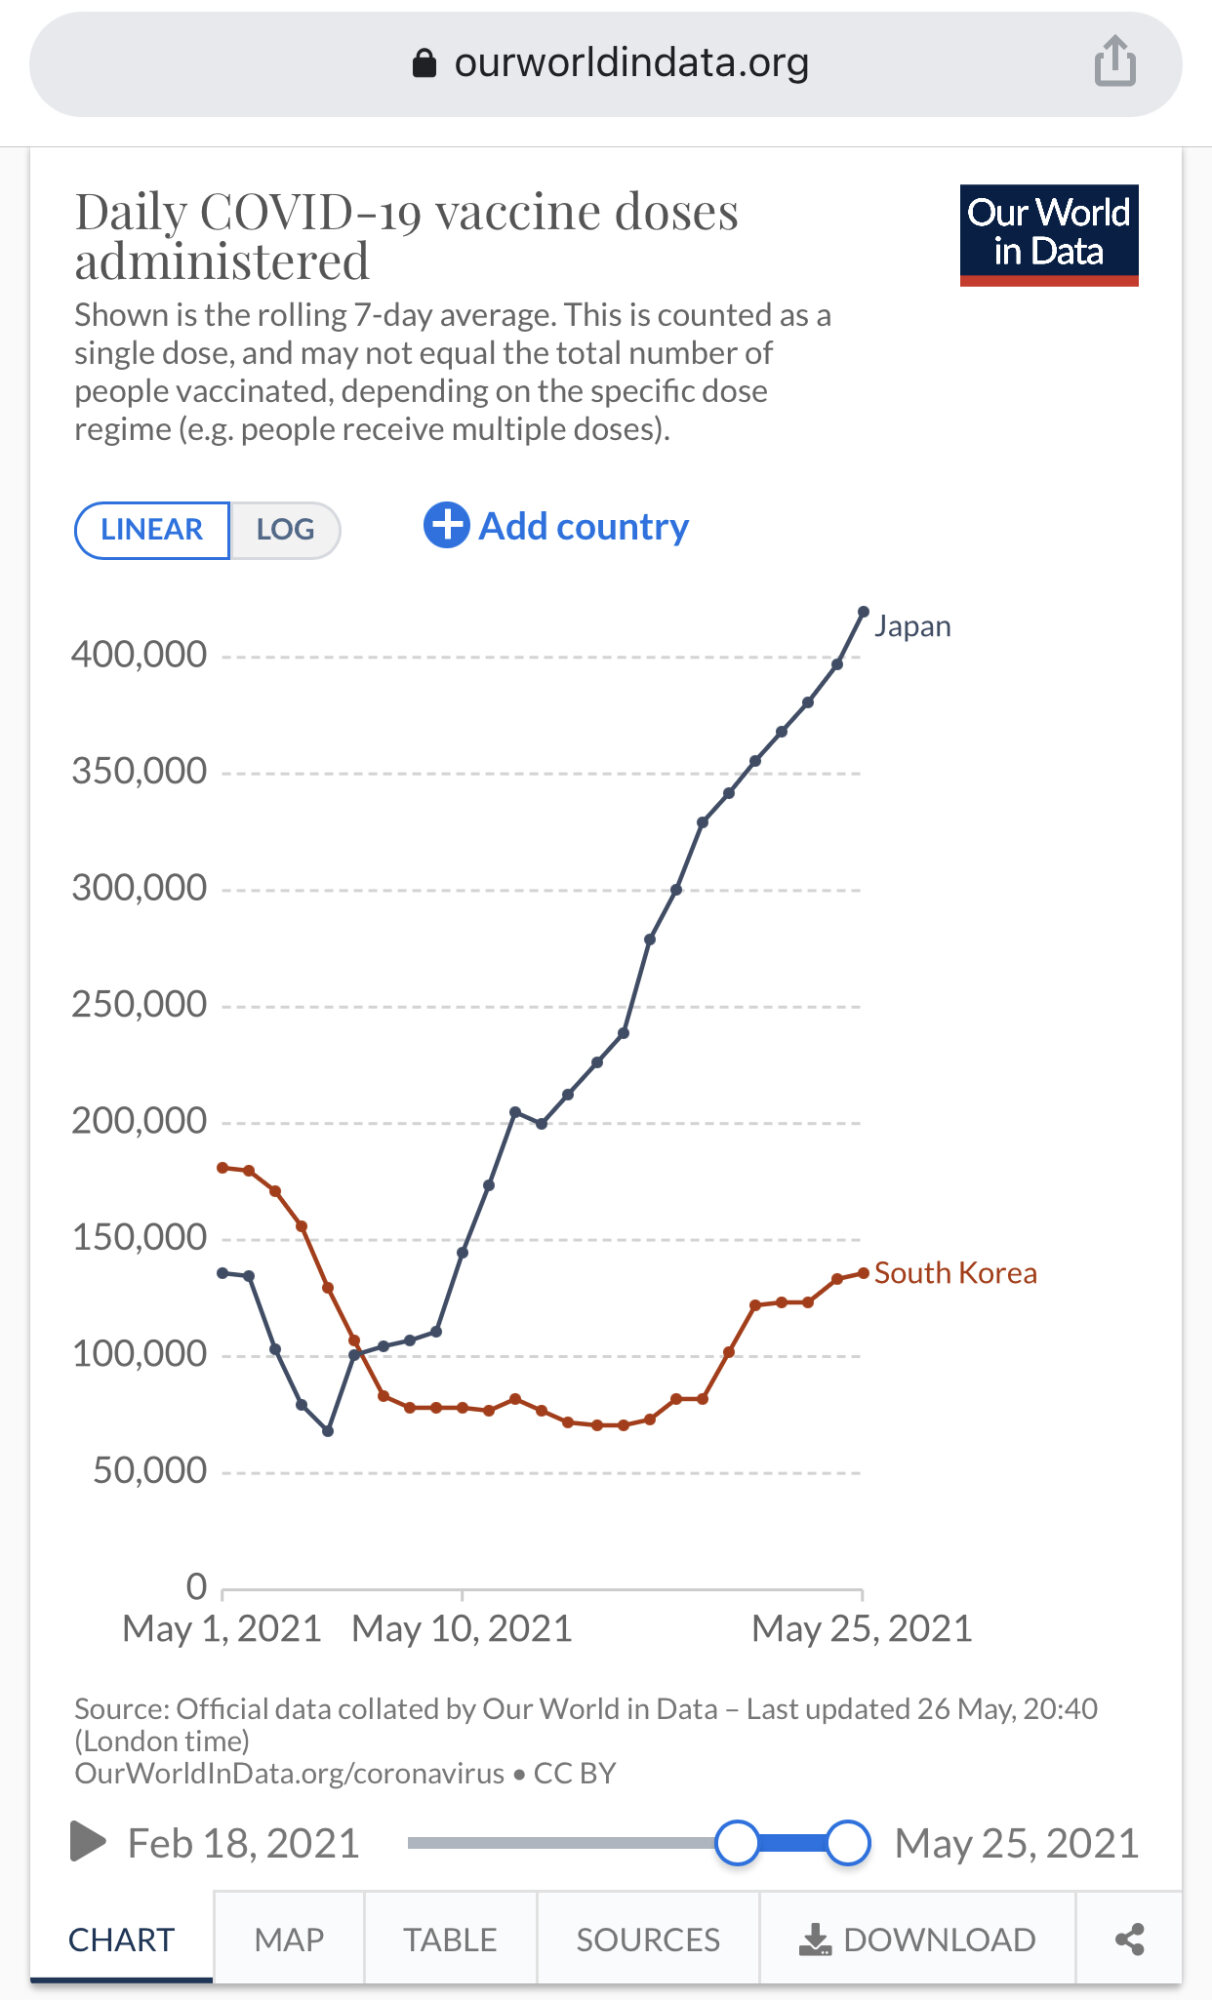Tap the browser share icon
The image size is (1212, 2000).
(1114, 62)
